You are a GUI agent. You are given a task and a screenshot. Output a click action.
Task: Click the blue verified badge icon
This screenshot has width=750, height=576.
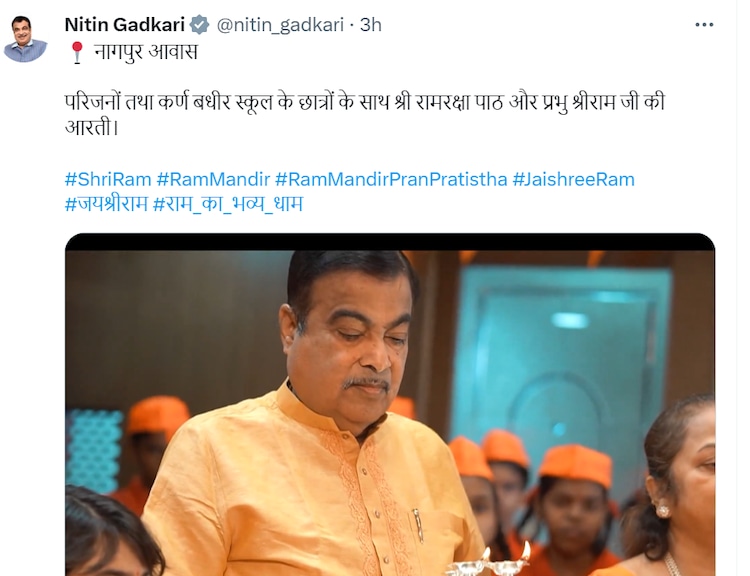199,25
